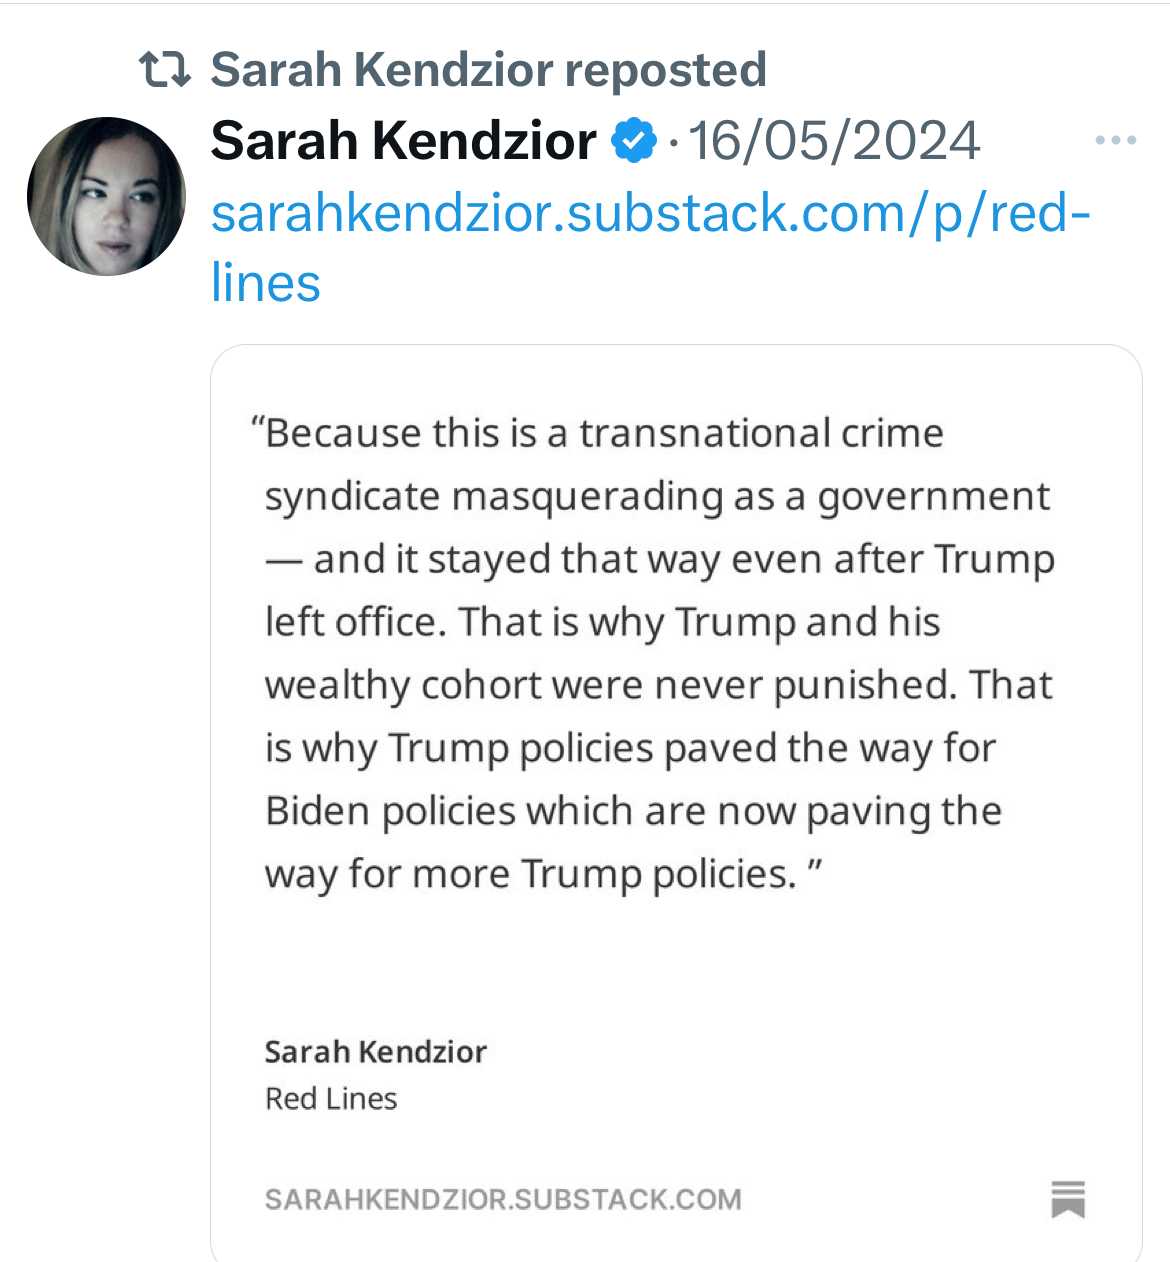Click the 'transnational crime' quote line

point(598,433)
